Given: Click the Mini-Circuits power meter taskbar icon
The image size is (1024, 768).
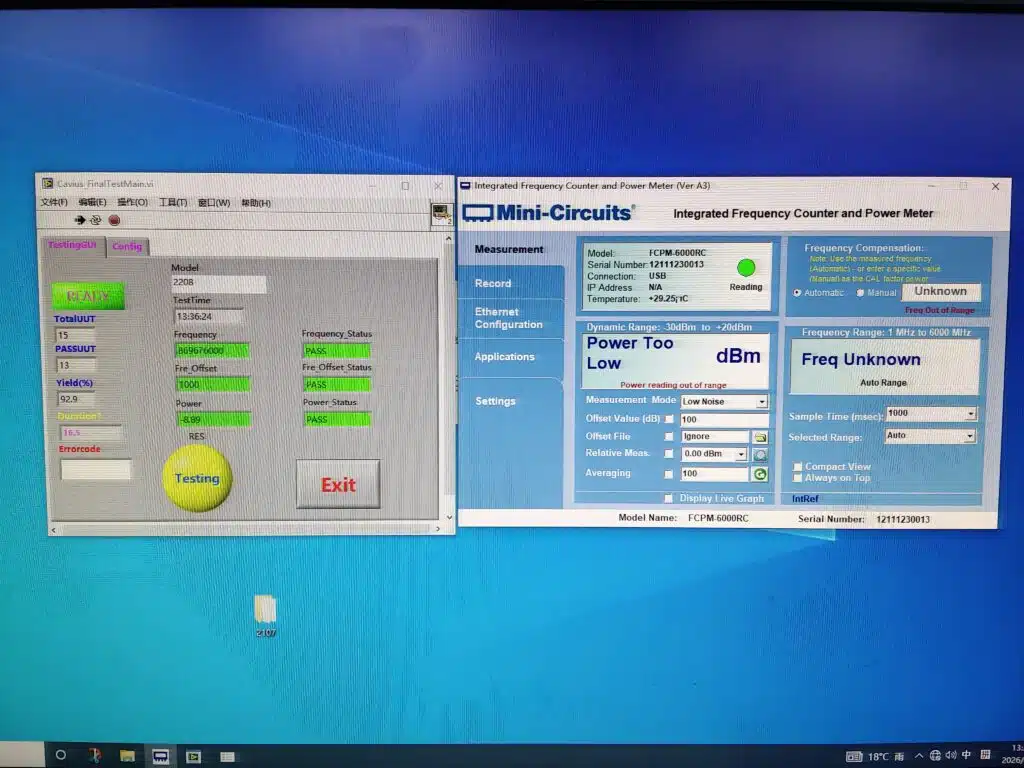Looking at the screenshot, I should point(161,756).
